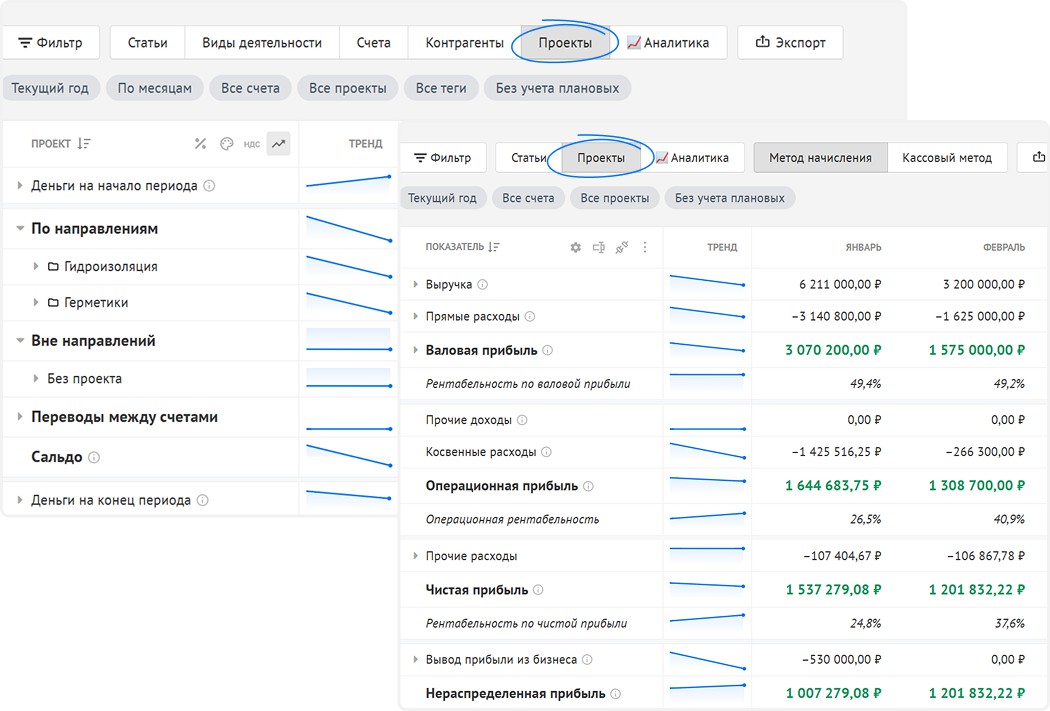This screenshot has height=711, width=1050.
Task: Toggle the НДС option in ПРОЕКТ header
Action: (252, 144)
